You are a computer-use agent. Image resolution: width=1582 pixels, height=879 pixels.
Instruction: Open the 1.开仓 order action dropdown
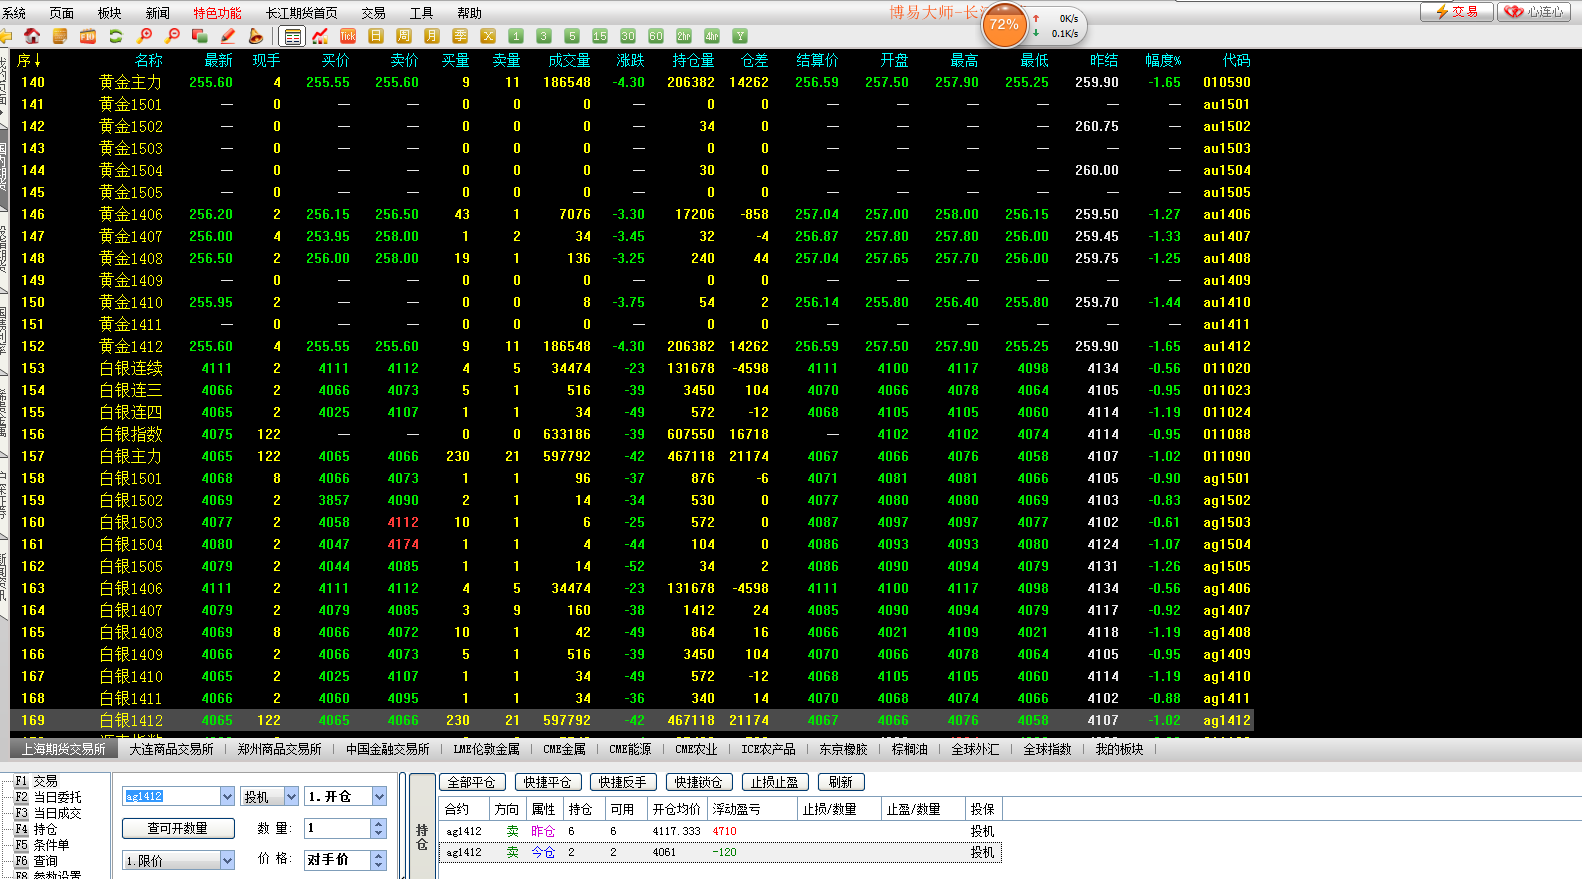click(379, 797)
